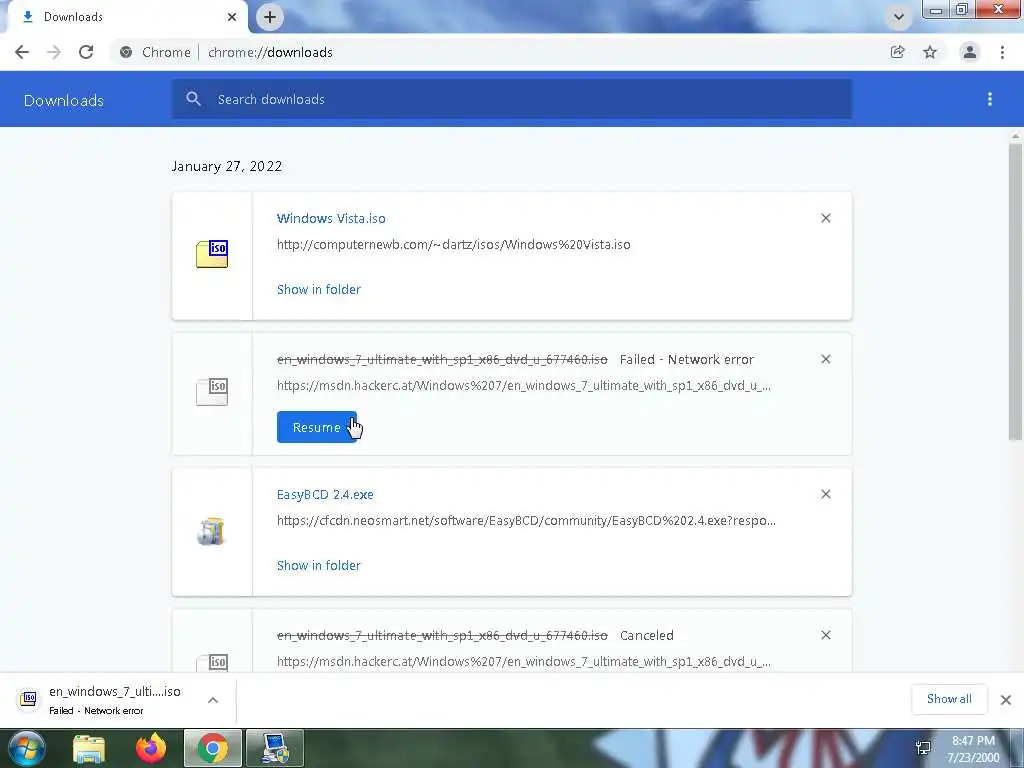This screenshot has width=1024, height=768.
Task: Click the computer setup taskbar icon
Action: click(x=275, y=748)
